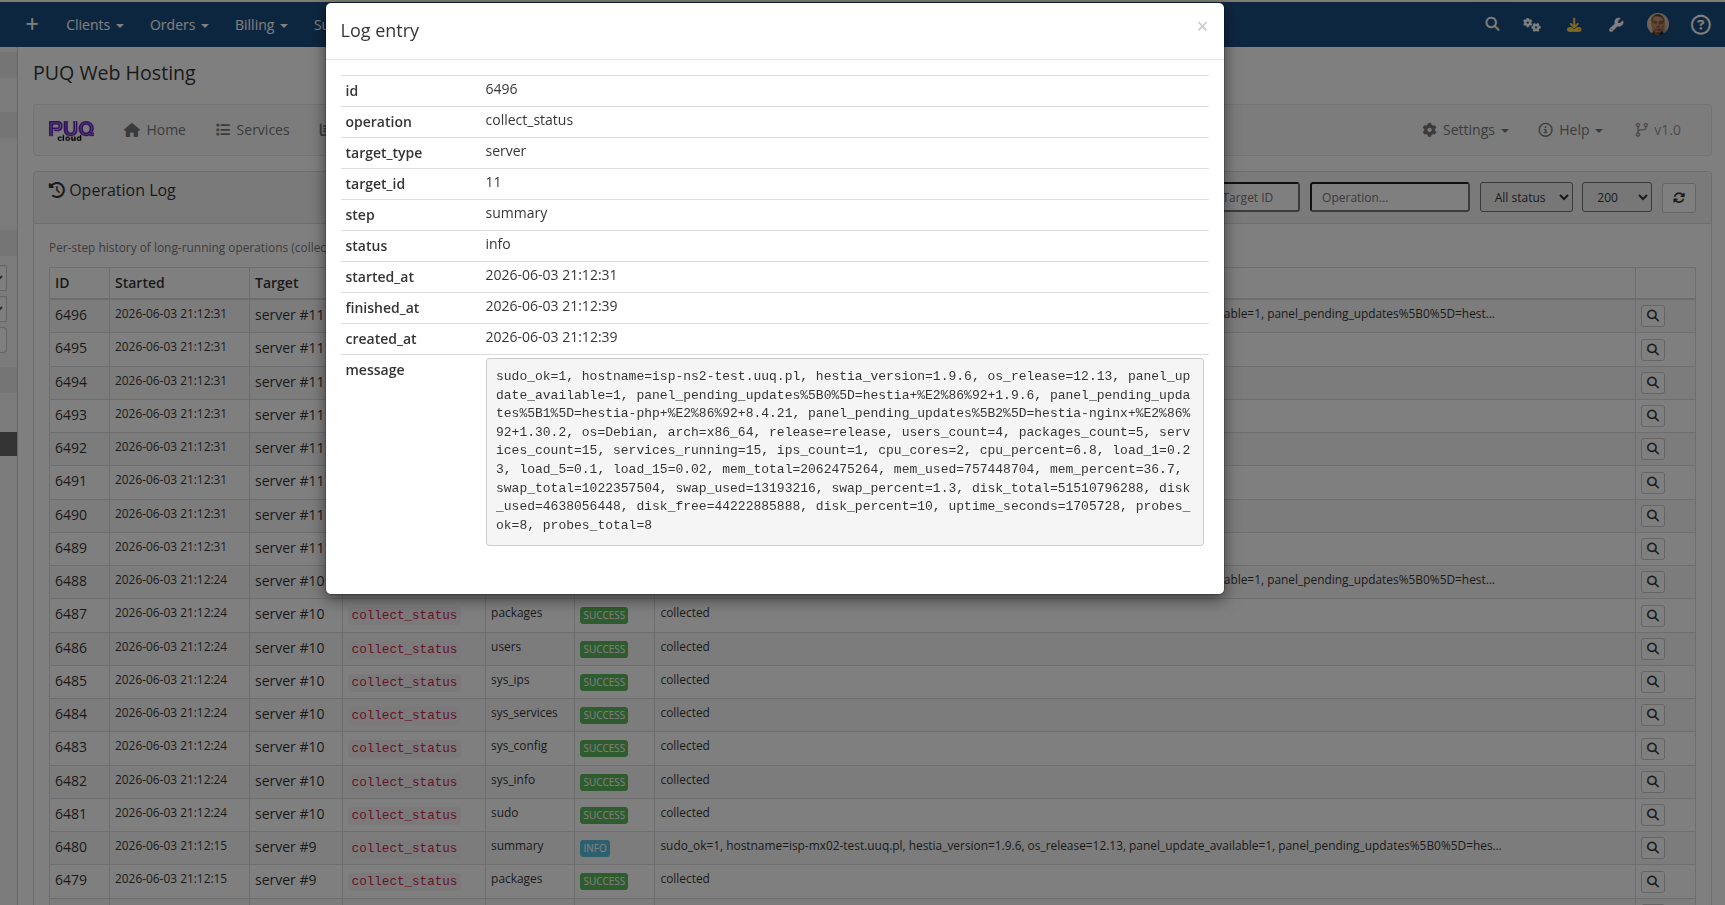Screen dimensions: 1725x905
Task: Expand the Settings dropdown
Action: (x=1465, y=130)
